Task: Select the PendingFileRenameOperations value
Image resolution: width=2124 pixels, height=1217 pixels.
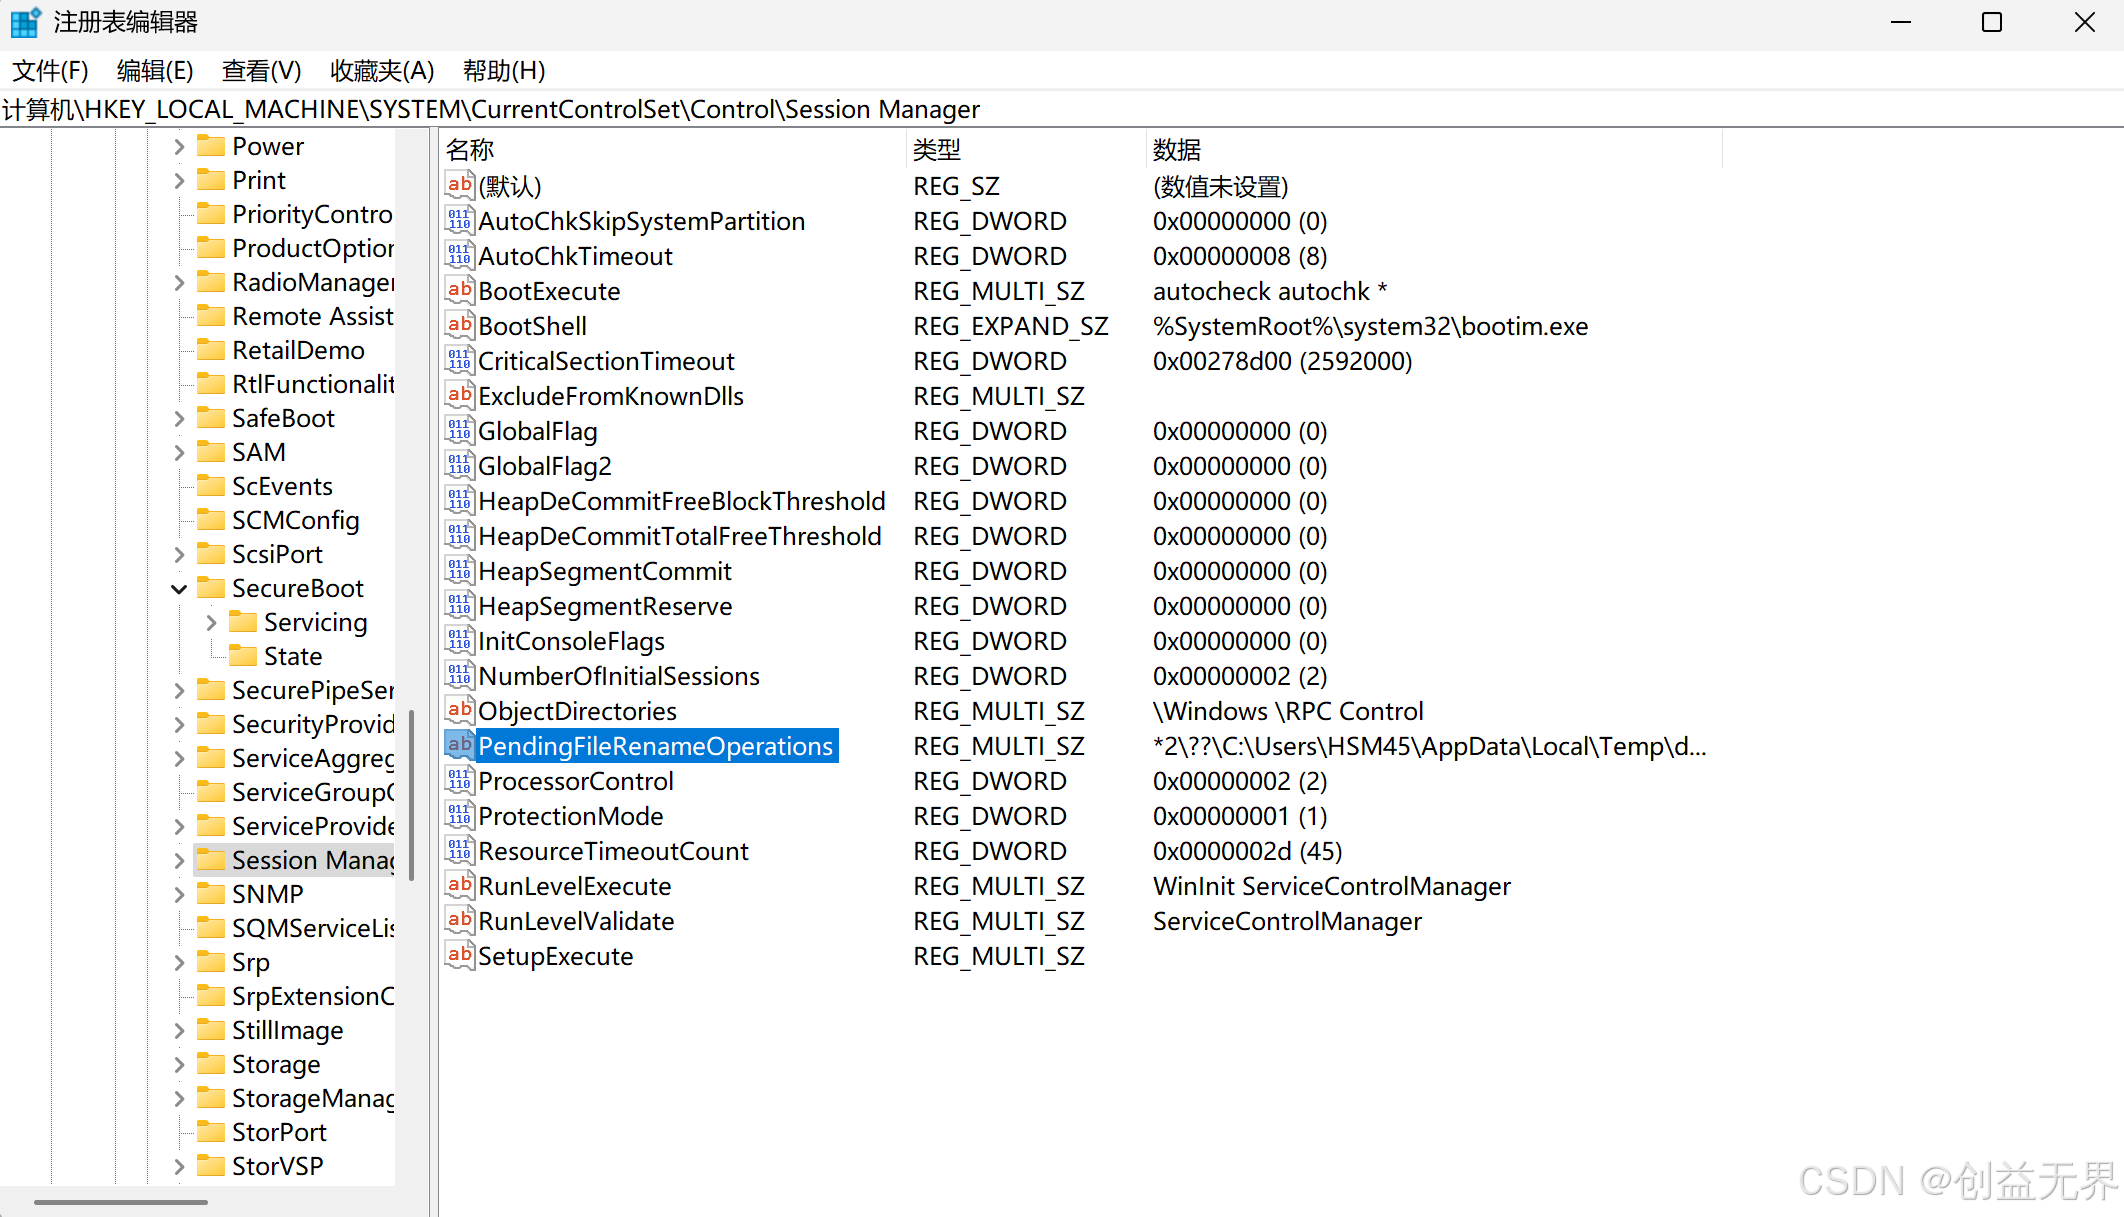Action: click(655, 746)
